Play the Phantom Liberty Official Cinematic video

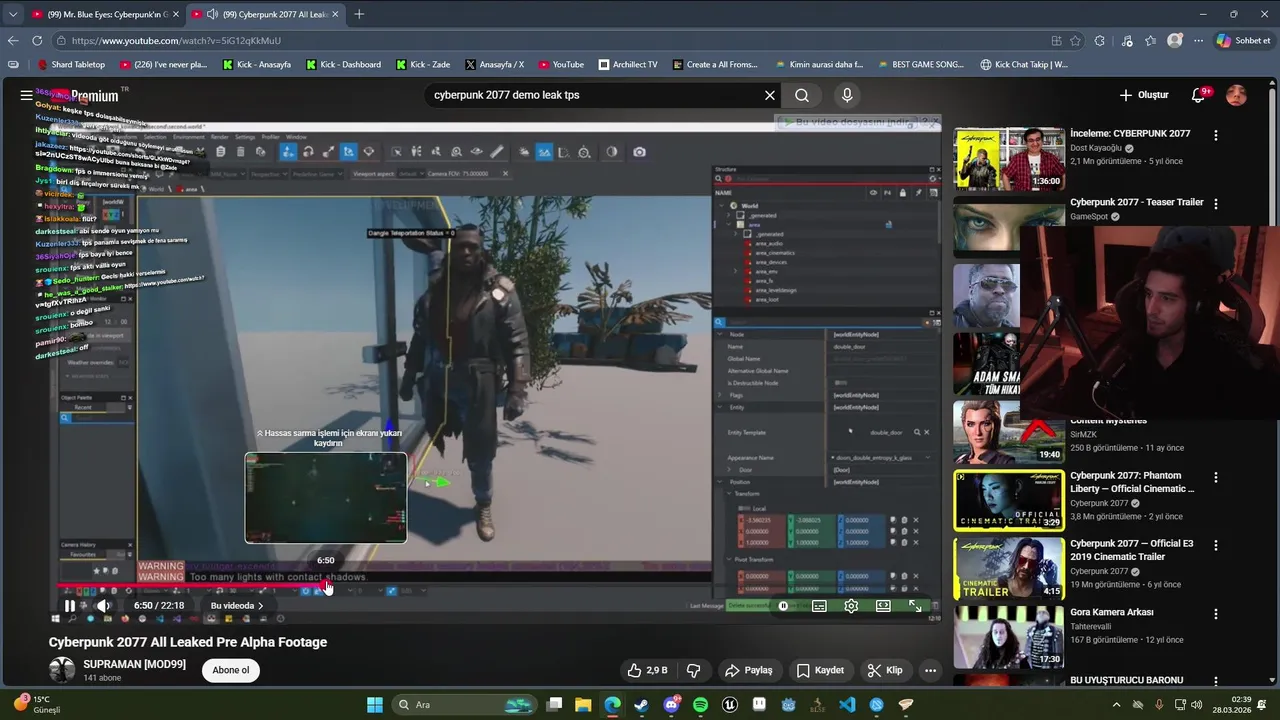[x=1008, y=500]
